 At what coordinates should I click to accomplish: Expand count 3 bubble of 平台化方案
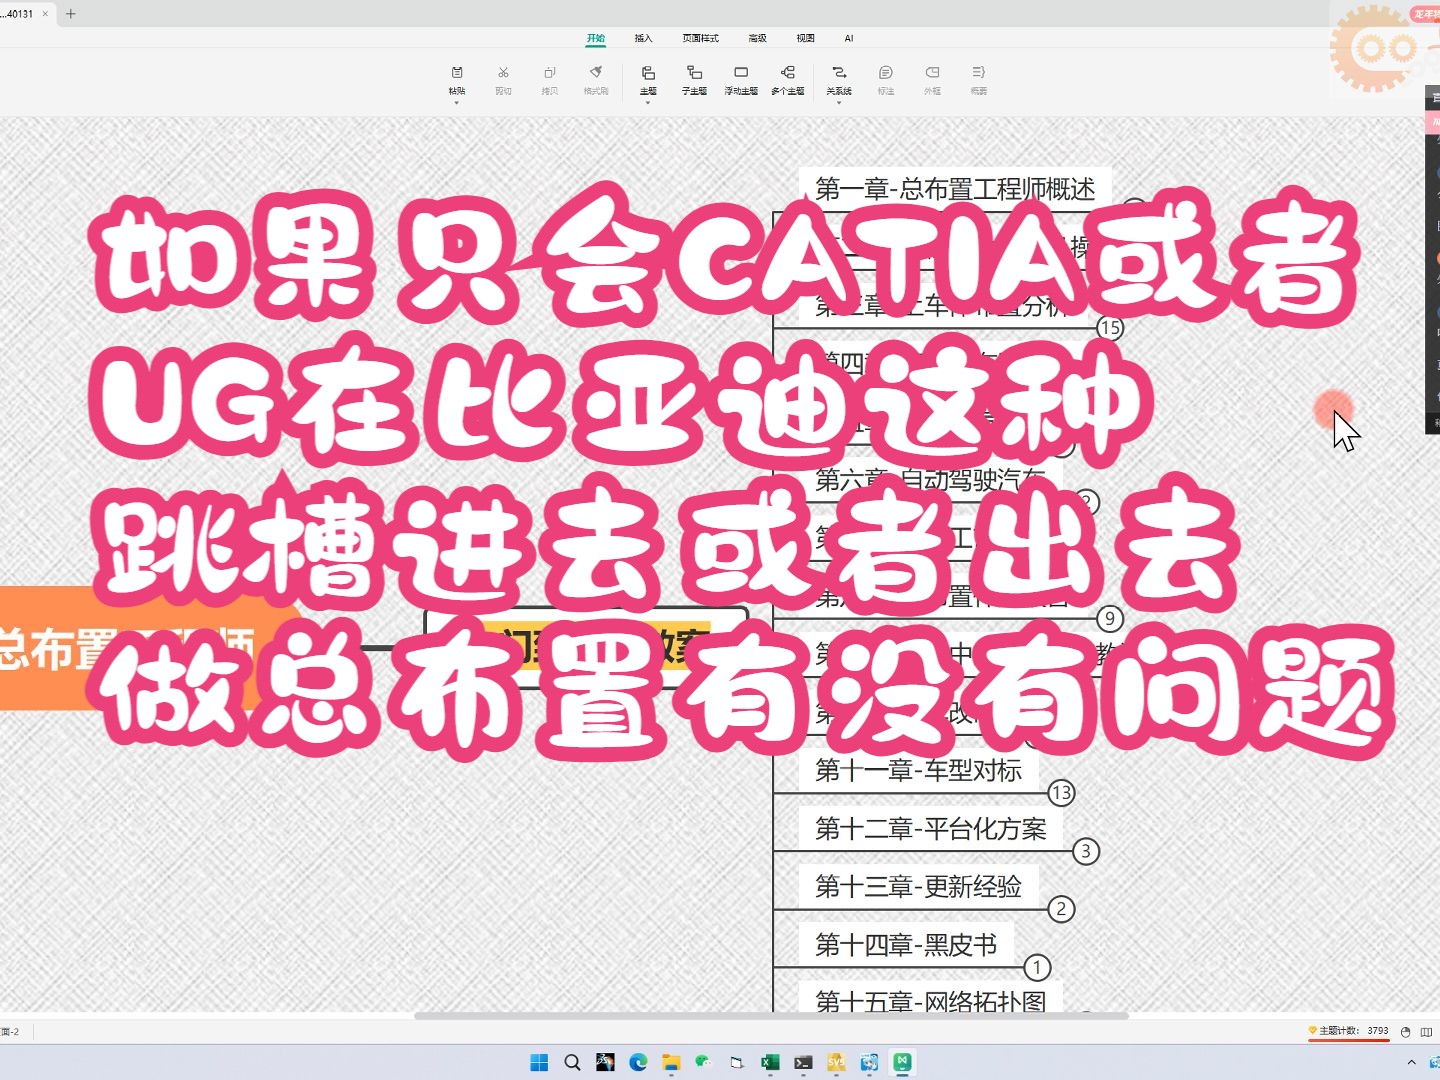click(x=1086, y=851)
